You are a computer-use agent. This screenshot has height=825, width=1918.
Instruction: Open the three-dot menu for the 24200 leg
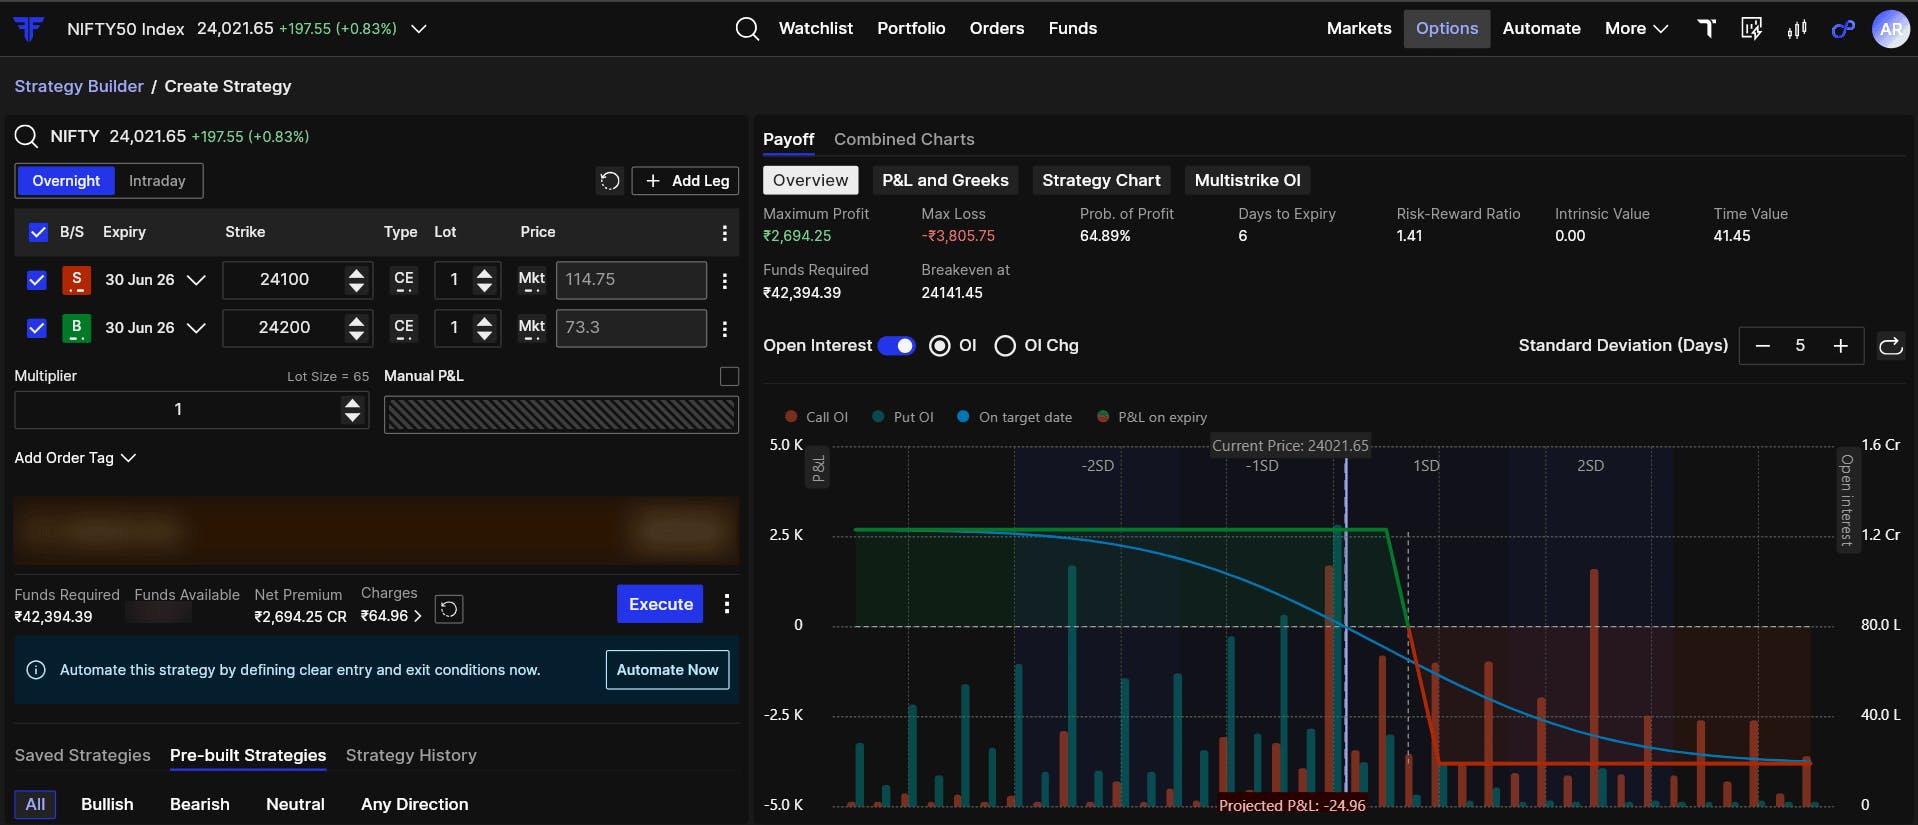click(725, 329)
